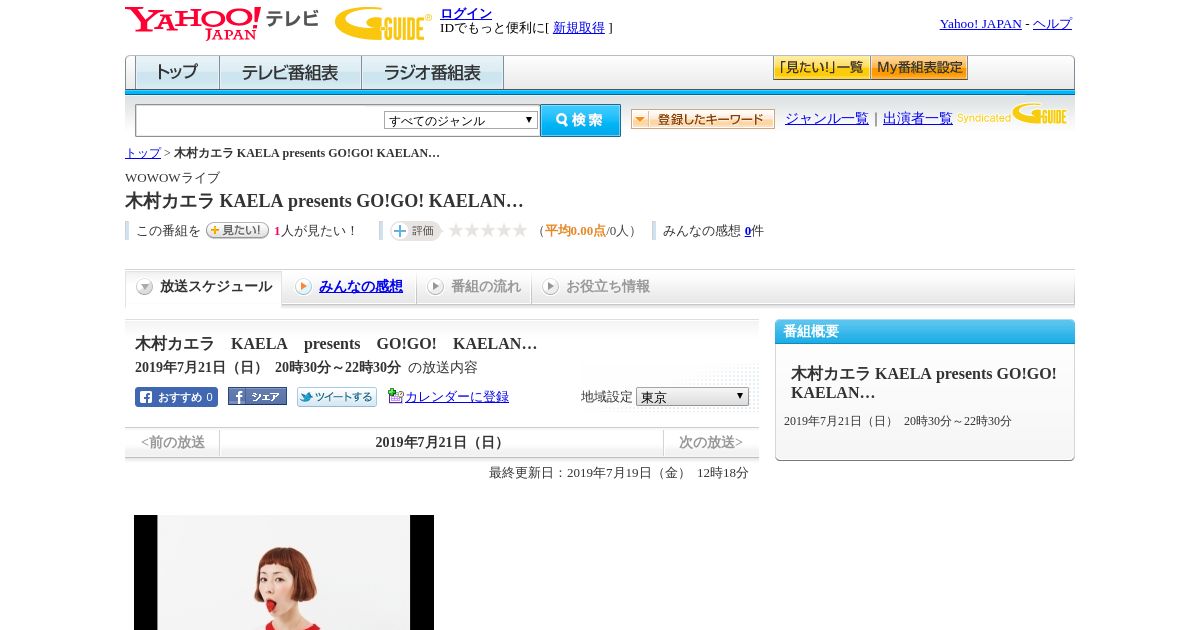This screenshot has width=1200, height=630.
Task: Open the ラジオ番組表 tab
Action: (x=432, y=73)
